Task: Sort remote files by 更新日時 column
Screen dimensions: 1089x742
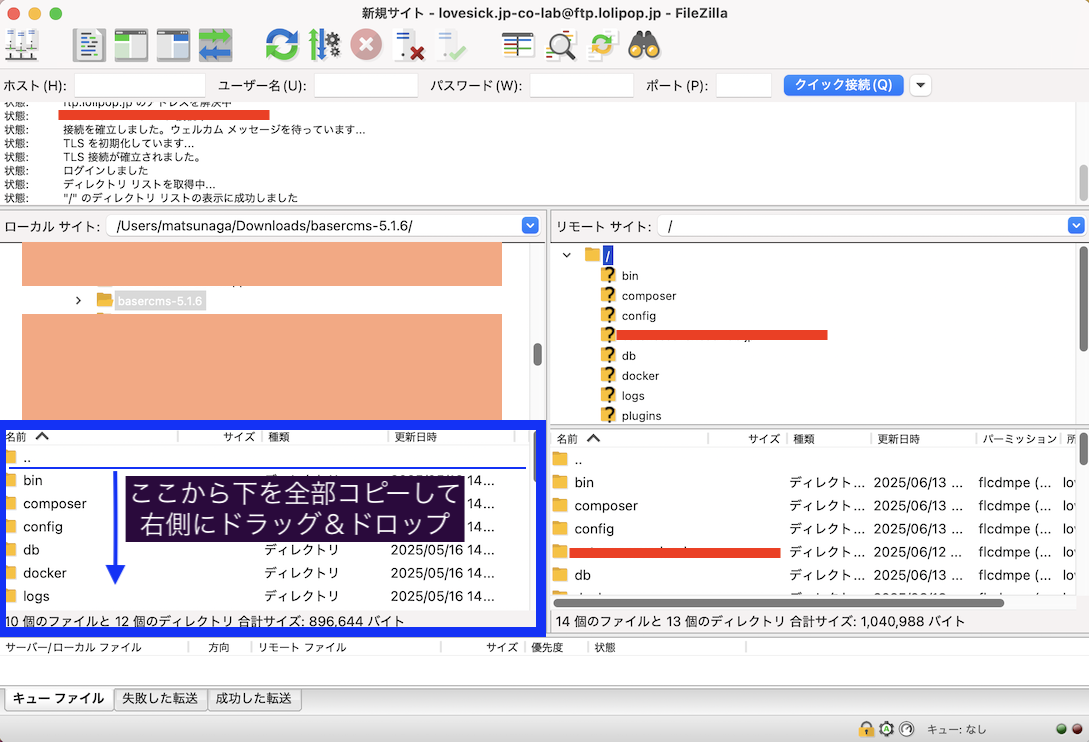Action: tap(922, 439)
